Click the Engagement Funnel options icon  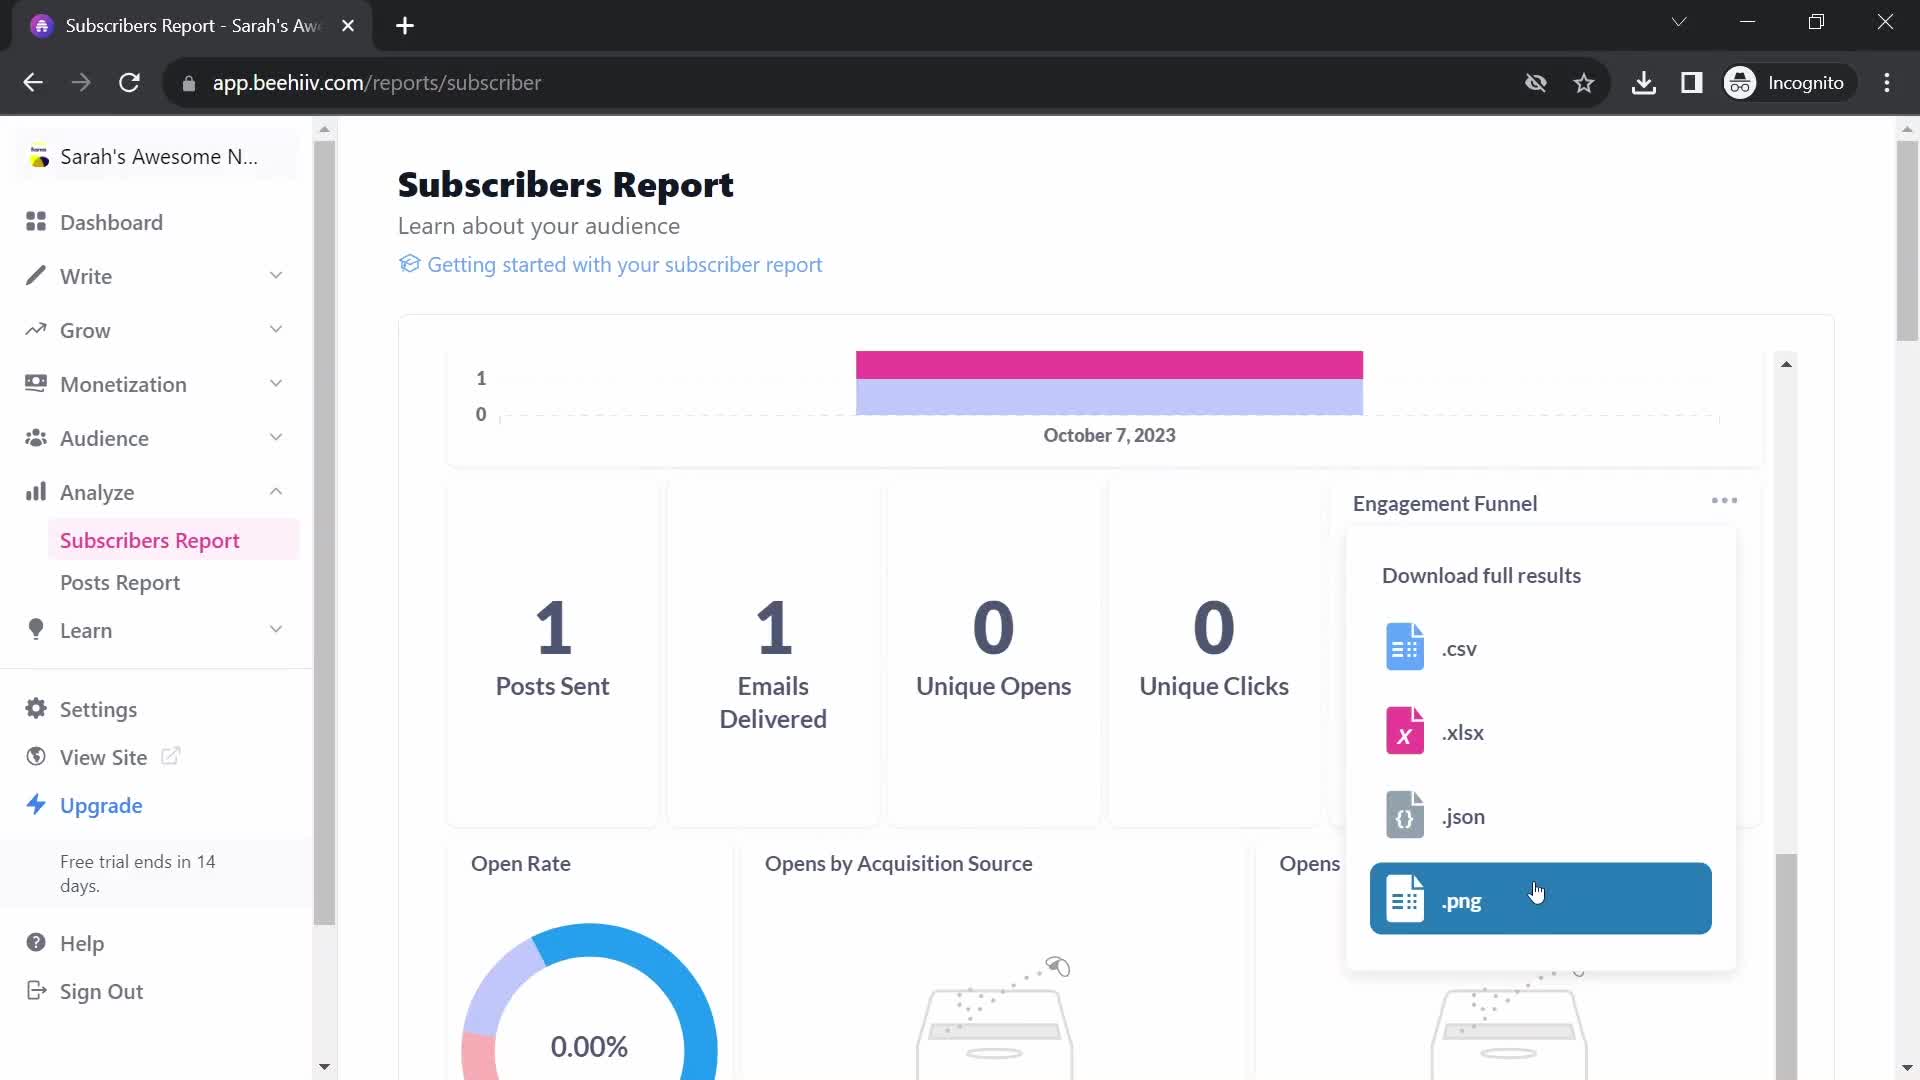(1727, 501)
